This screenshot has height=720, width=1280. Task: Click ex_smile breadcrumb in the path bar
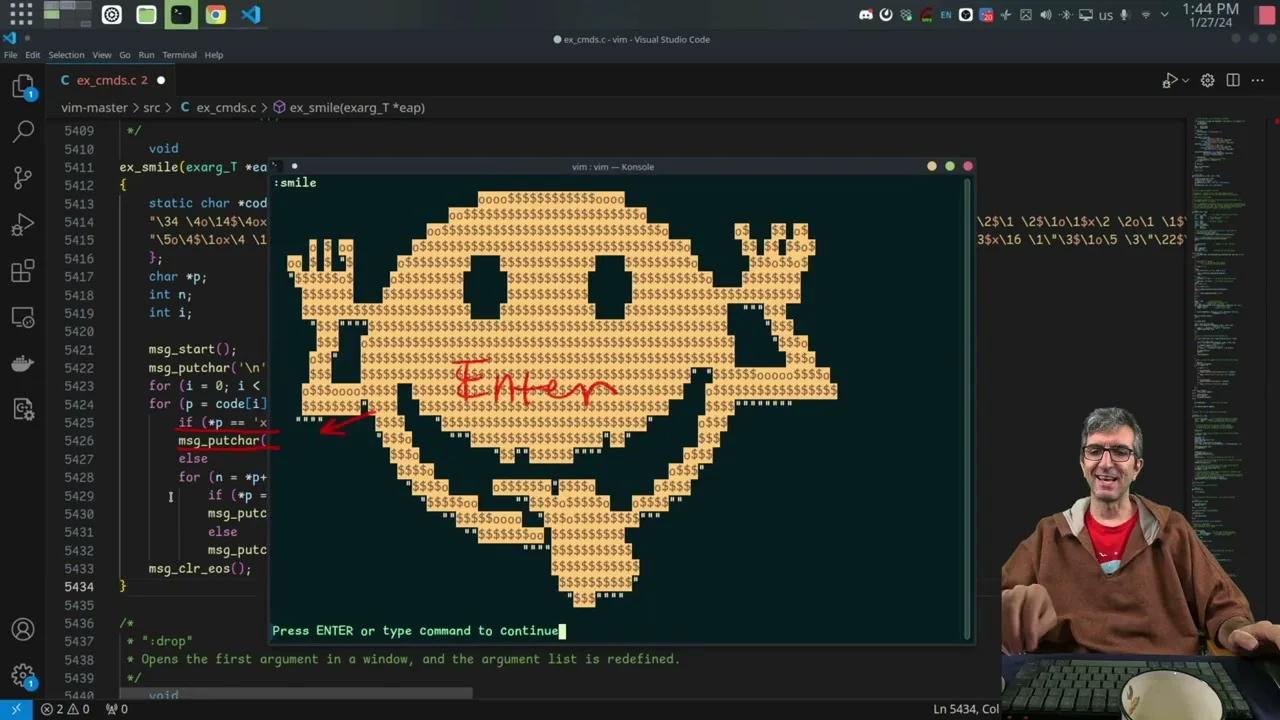point(356,107)
